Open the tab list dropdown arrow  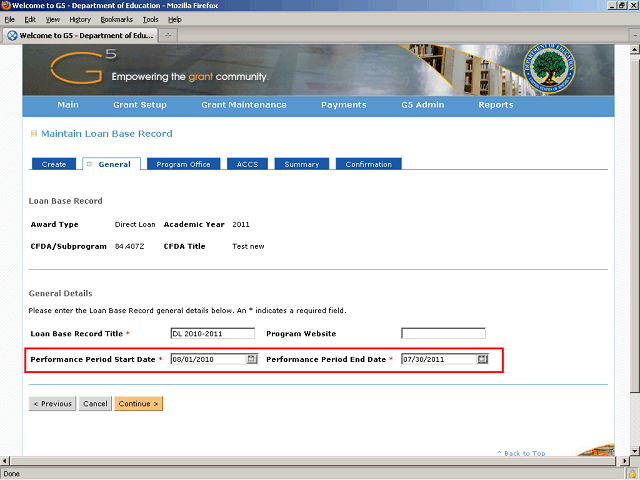(635, 36)
